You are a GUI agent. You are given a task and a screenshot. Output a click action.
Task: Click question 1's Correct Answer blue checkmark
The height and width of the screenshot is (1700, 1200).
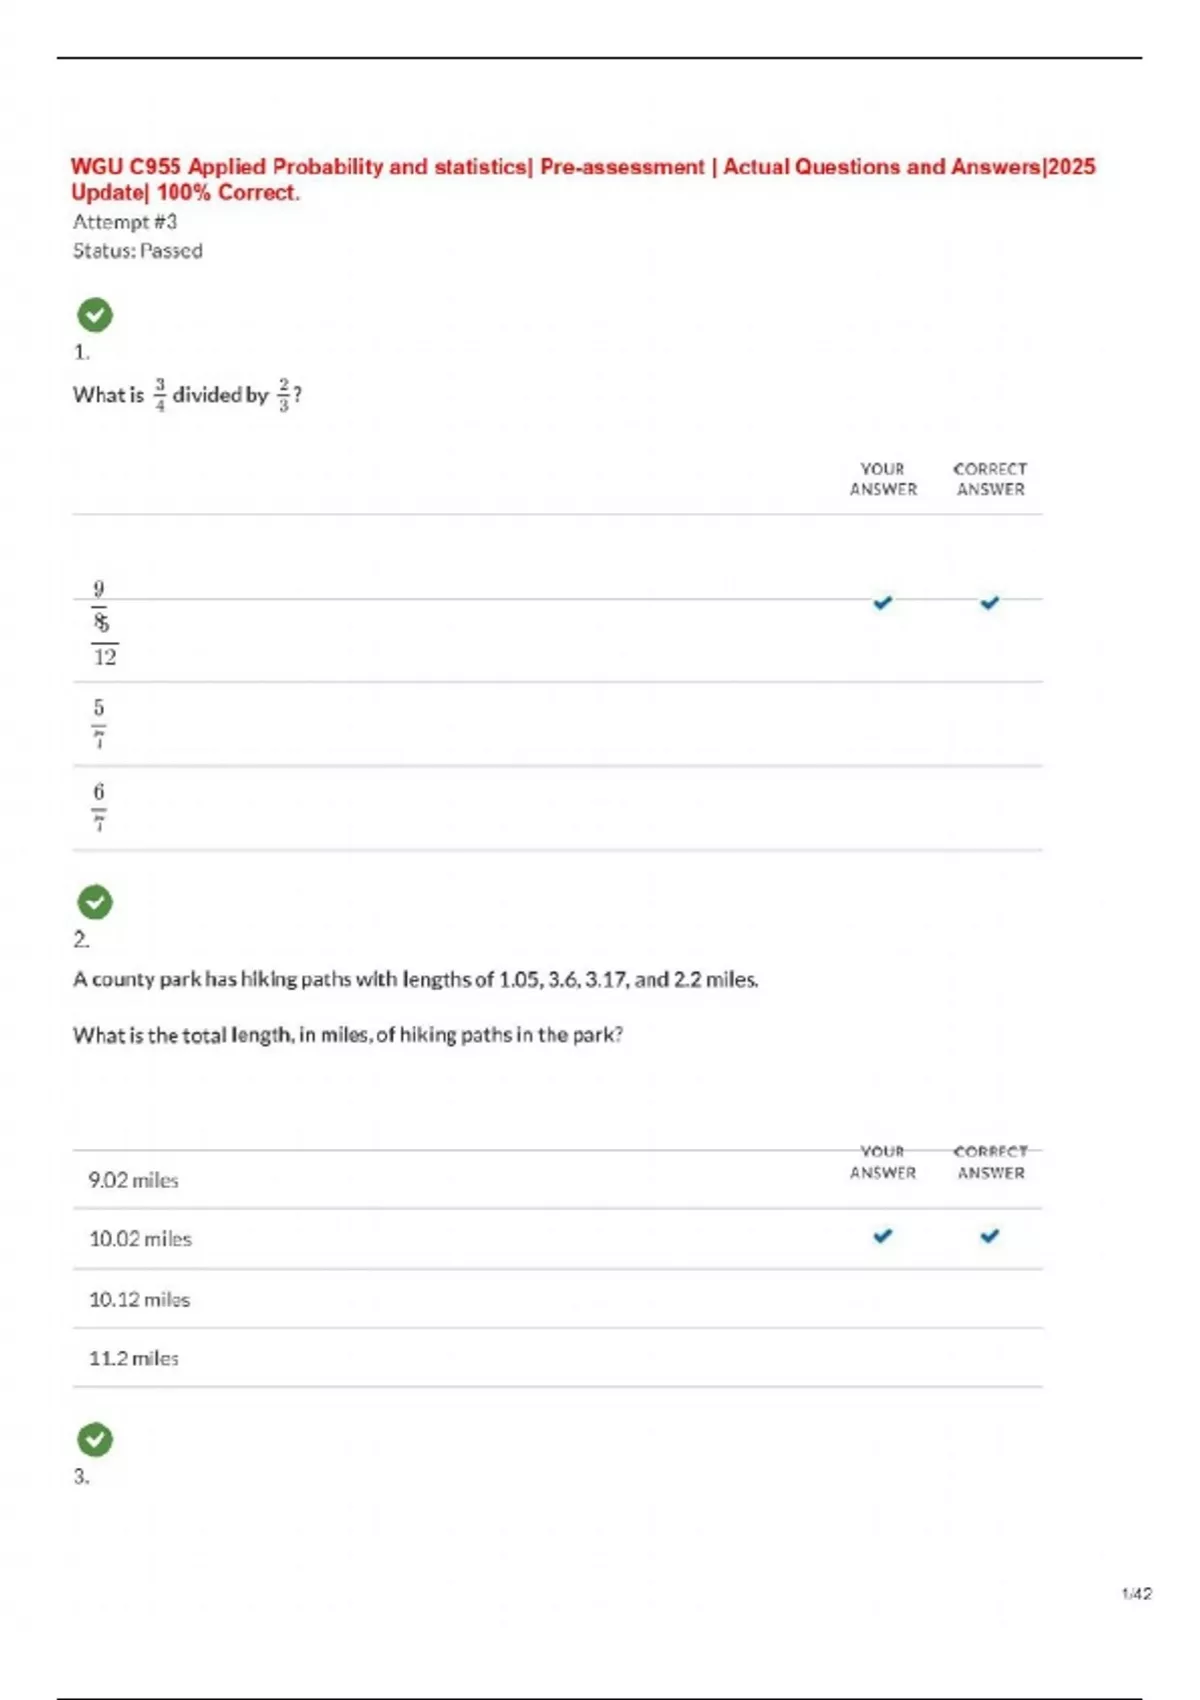[989, 603]
